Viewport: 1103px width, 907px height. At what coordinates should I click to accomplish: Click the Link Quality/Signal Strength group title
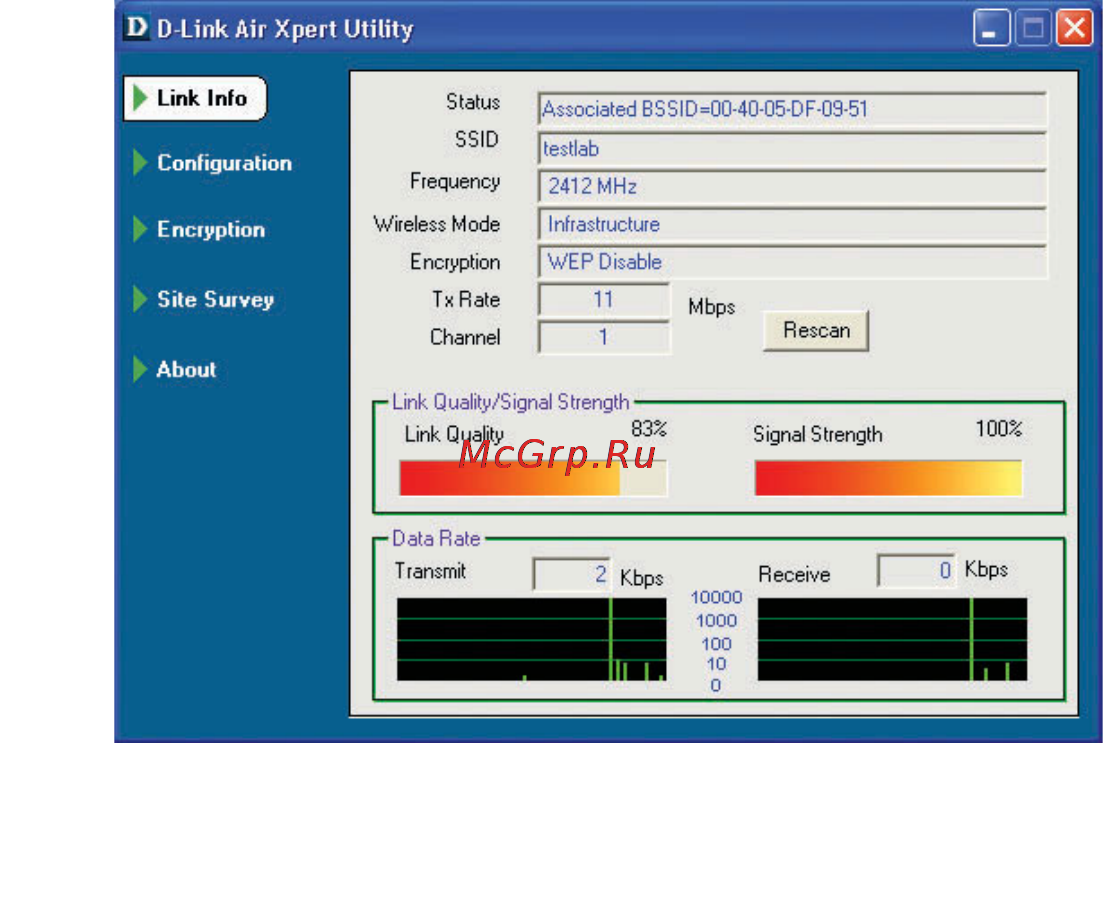pyautogui.click(x=511, y=402)
